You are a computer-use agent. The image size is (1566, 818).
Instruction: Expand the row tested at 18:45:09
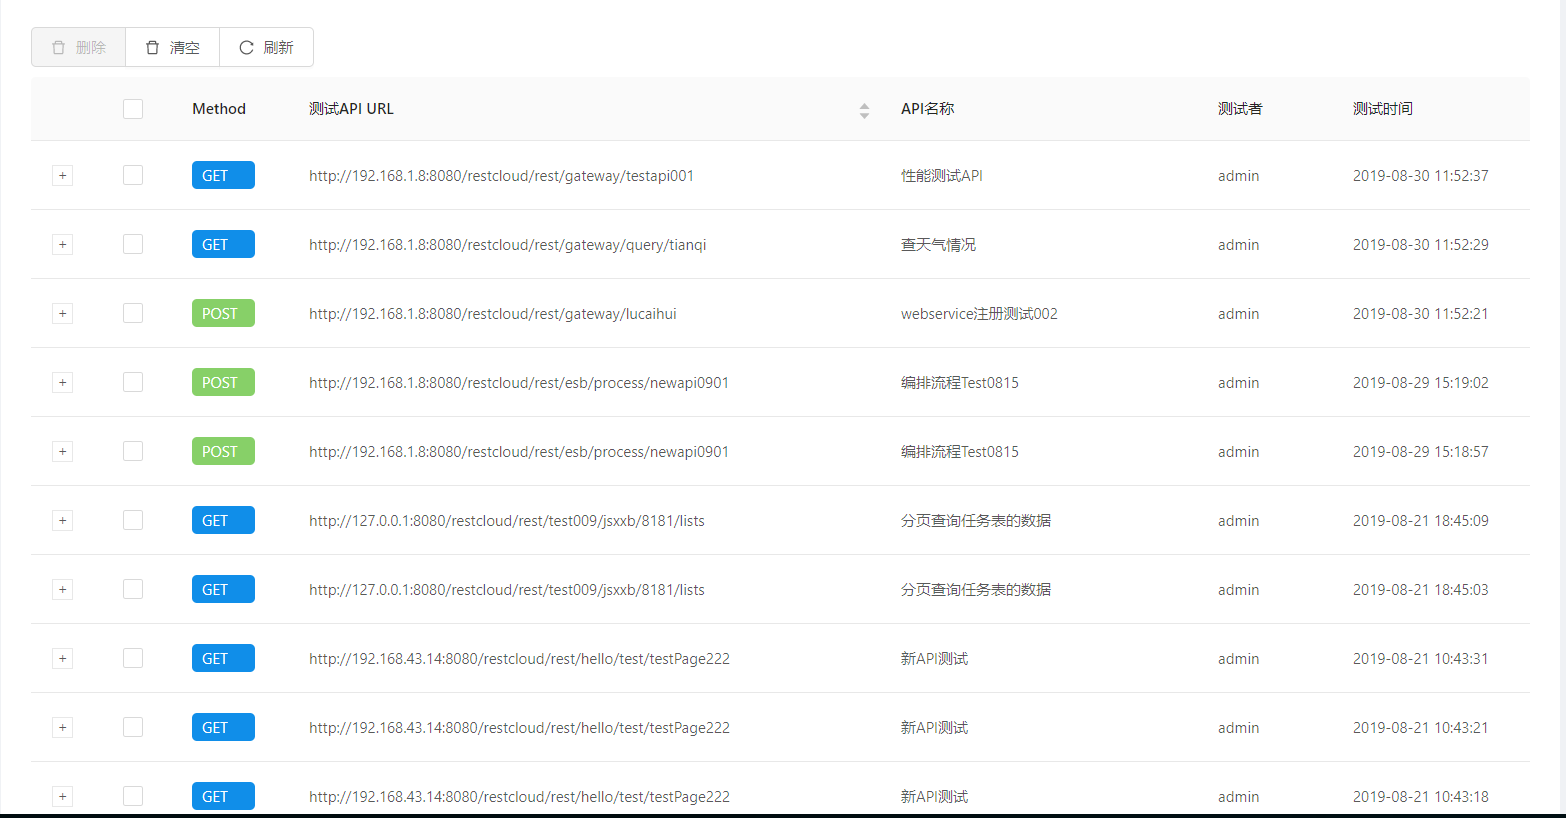pyautogui.click(x=62, y=520)
